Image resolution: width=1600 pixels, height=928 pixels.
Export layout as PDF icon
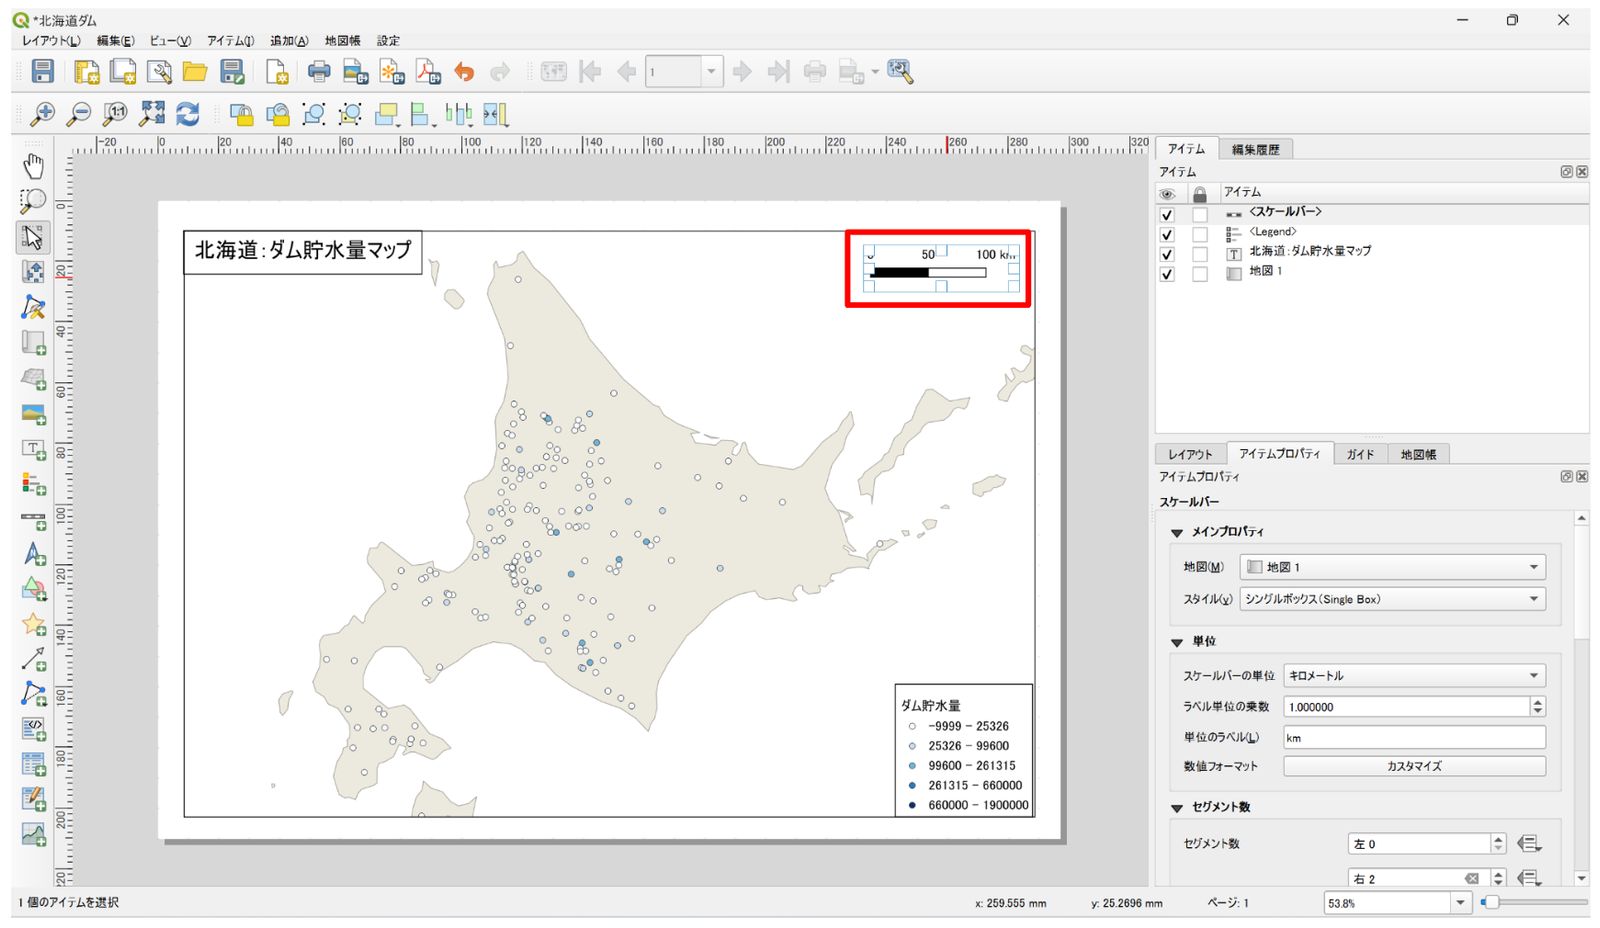(428, 71)
